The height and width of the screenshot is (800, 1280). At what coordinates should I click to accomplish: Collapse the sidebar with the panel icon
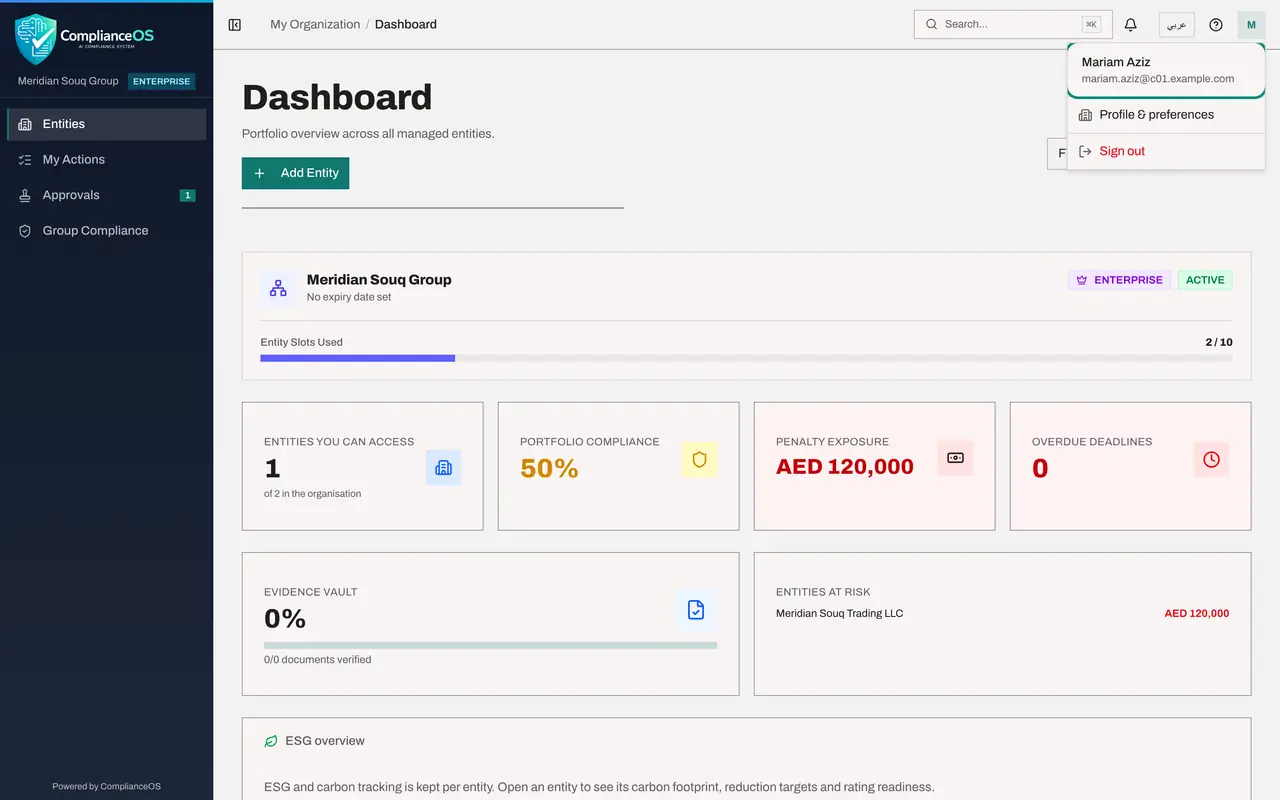tap(235, 25)
